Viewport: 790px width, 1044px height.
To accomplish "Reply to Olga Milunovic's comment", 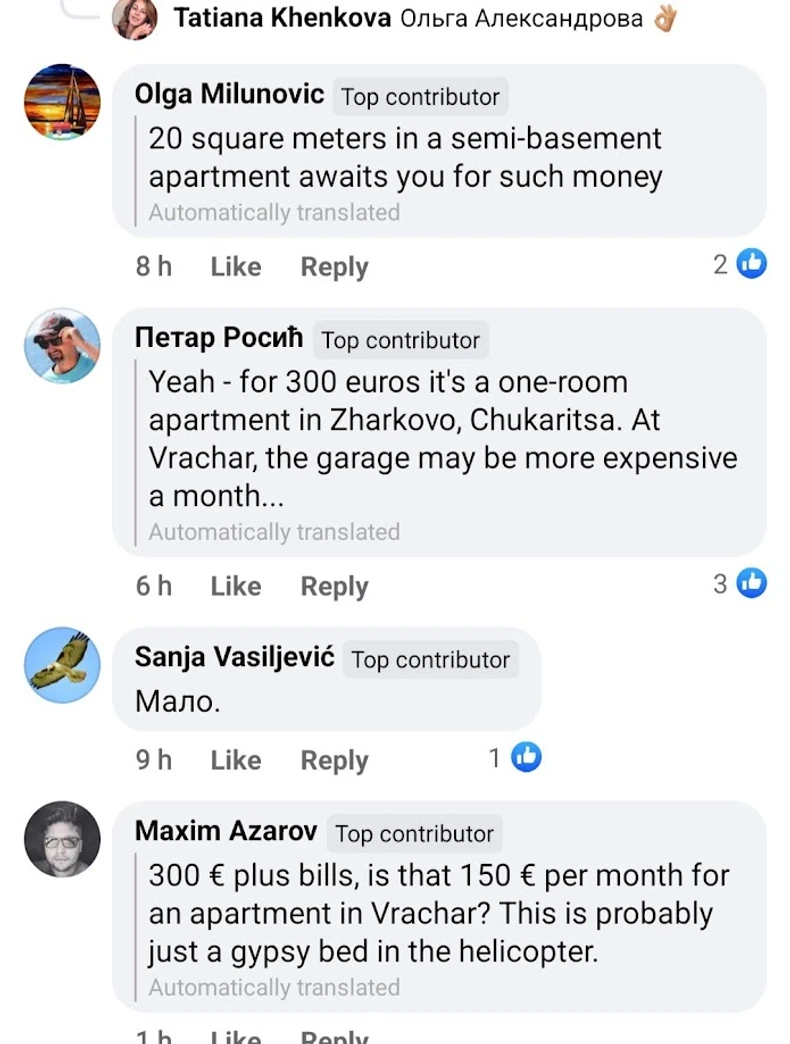I will [334, 267].
